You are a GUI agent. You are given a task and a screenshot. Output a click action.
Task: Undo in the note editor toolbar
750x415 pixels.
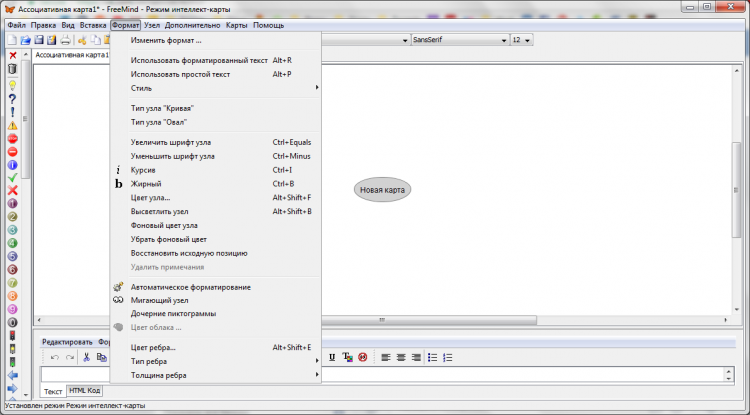coord(55,358)
